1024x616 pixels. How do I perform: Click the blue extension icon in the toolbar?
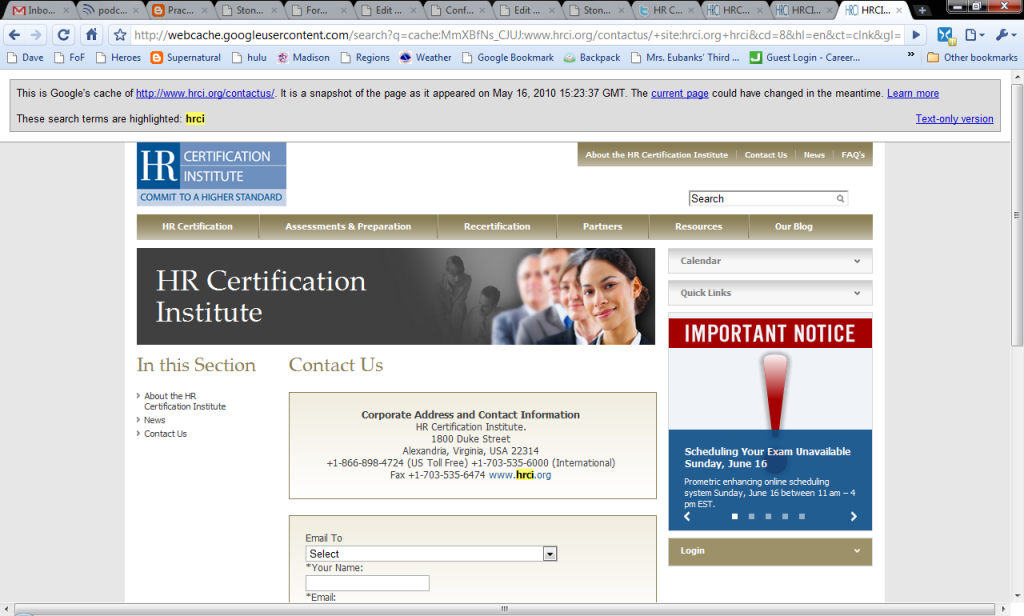[x=945, y=35]
